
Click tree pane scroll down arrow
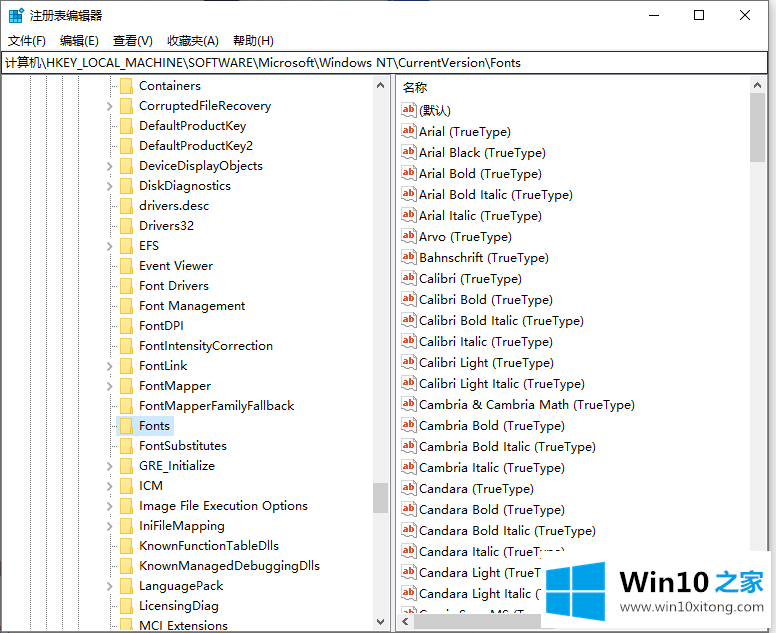pos(380,622)
